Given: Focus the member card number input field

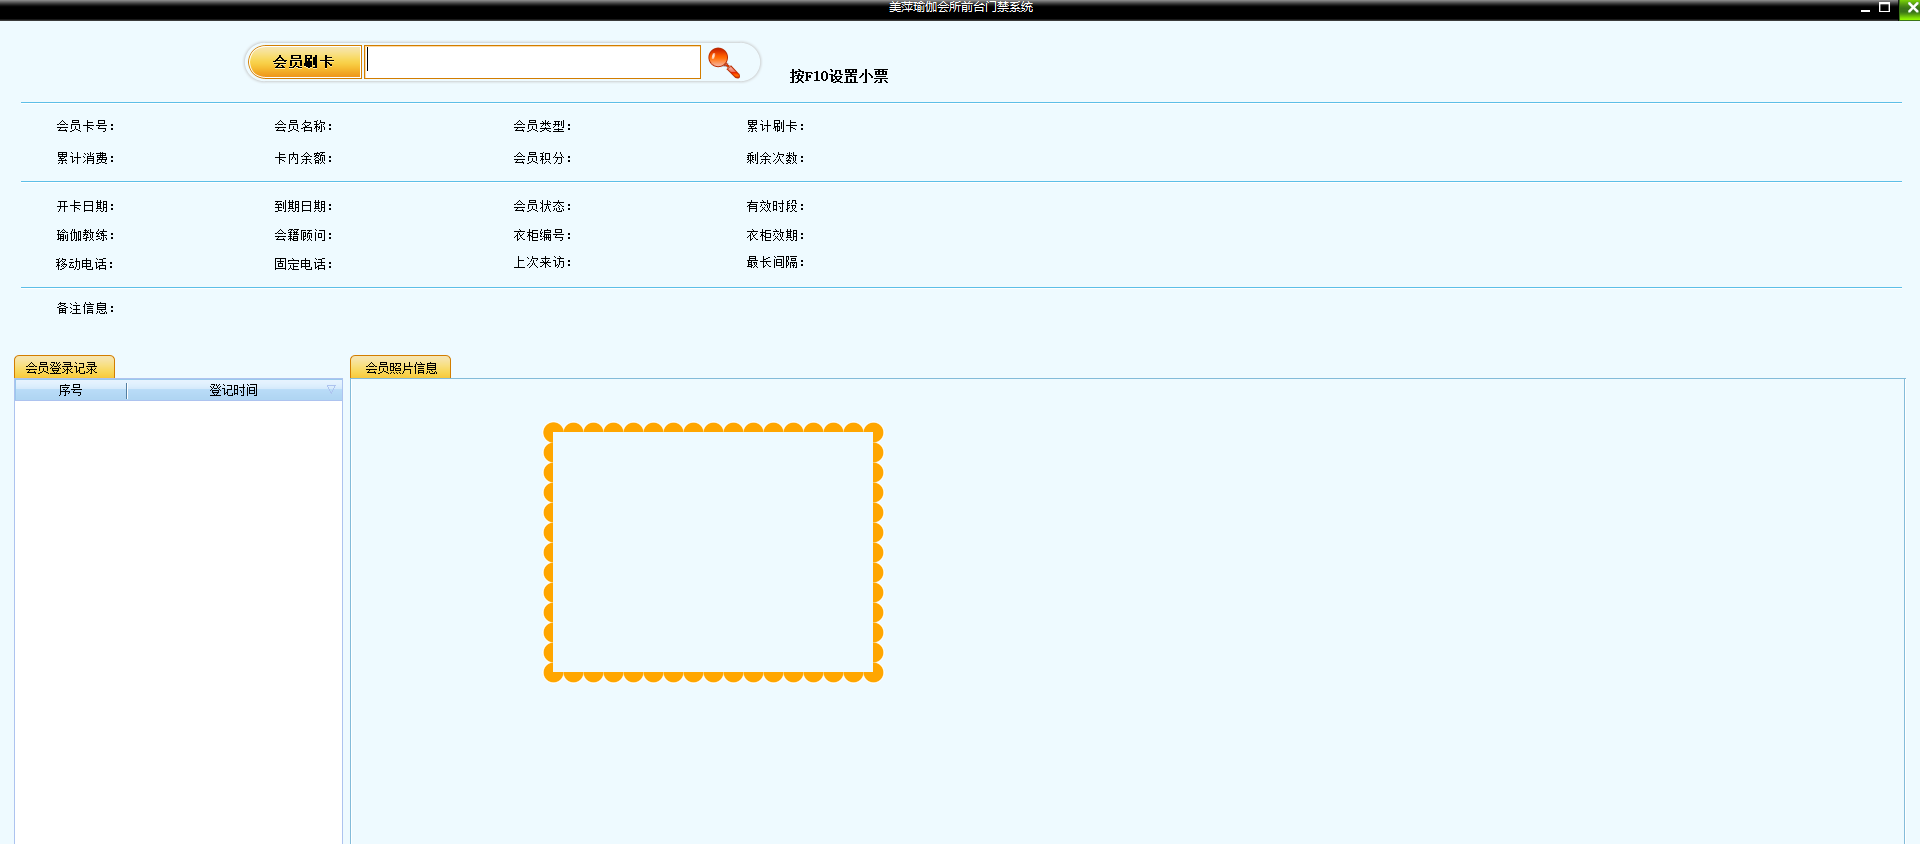Looking at the screenshot, I should 533,62.
